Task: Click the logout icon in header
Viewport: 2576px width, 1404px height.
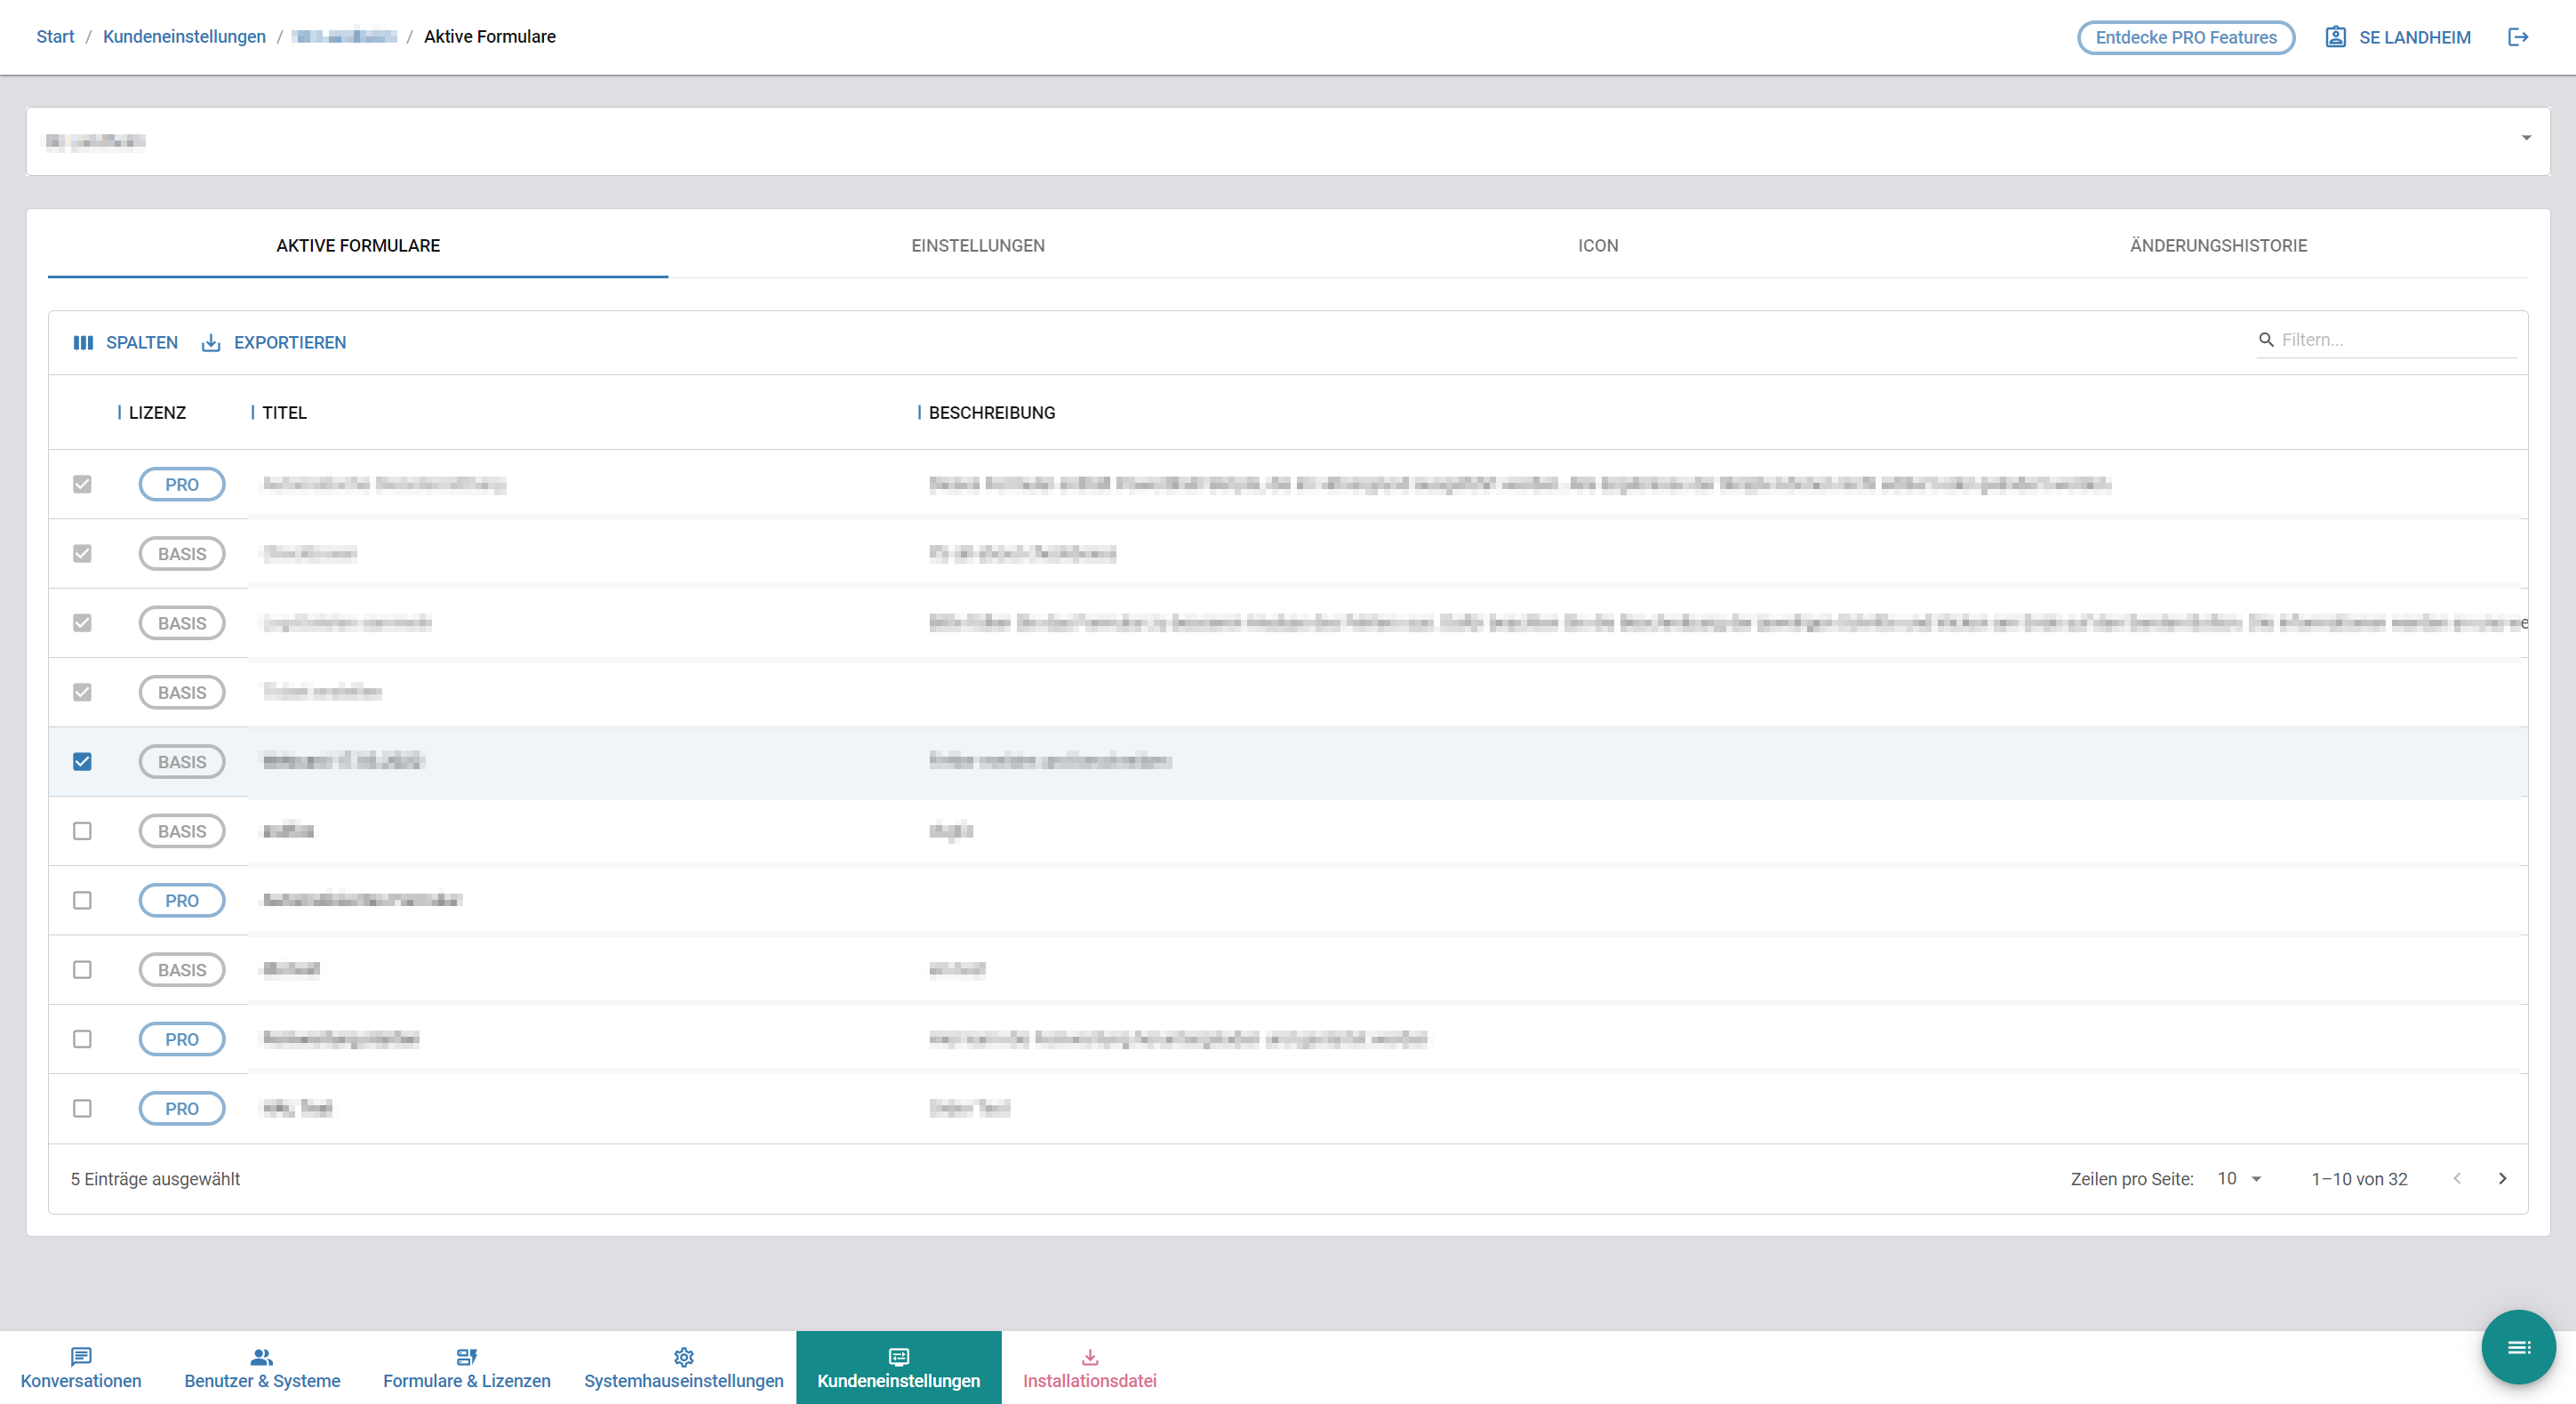Action: [x=2518, y=37]
